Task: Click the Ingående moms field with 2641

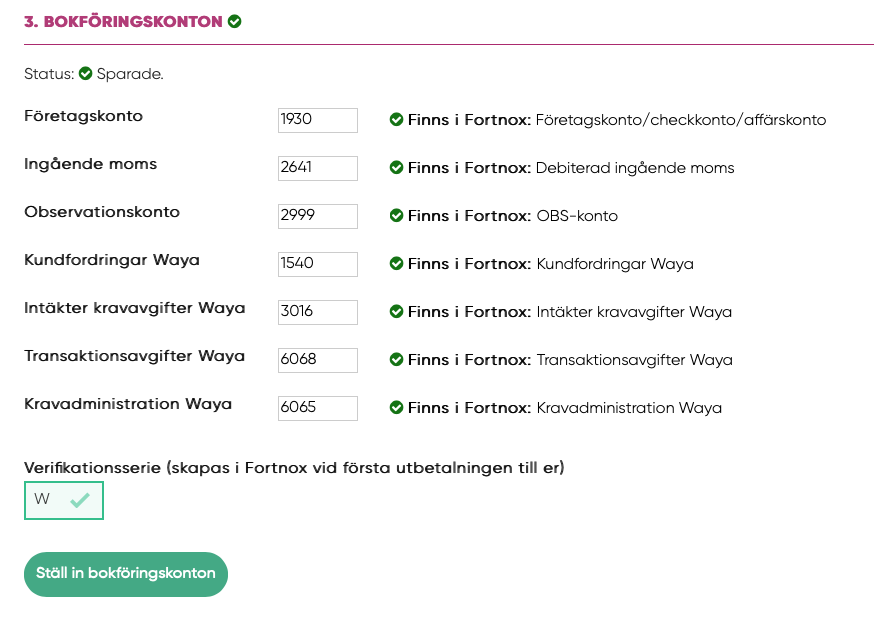Action: point(318,168)
